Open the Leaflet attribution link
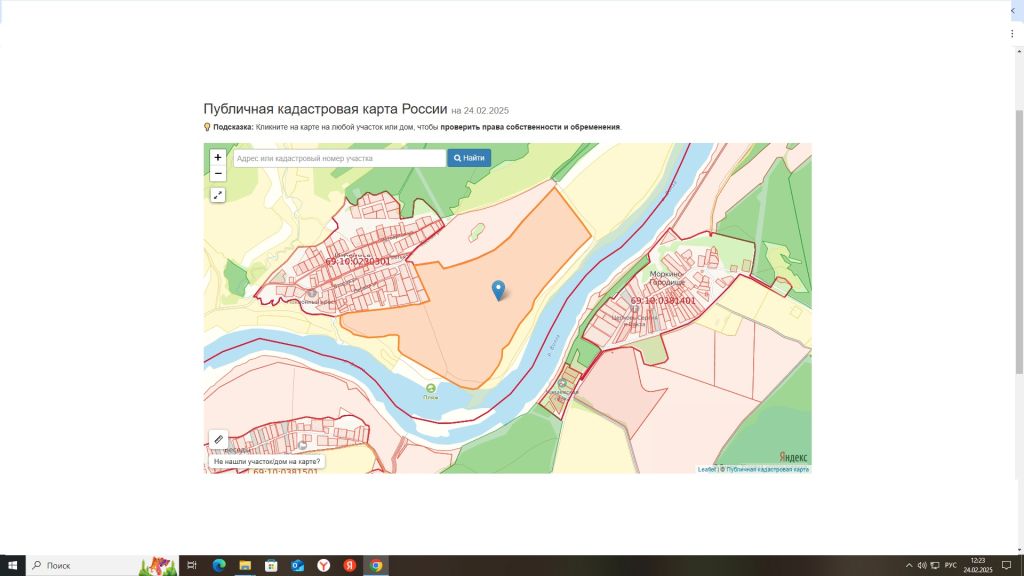The width and height of the screenshot is (1024, 576). (706, 469)
